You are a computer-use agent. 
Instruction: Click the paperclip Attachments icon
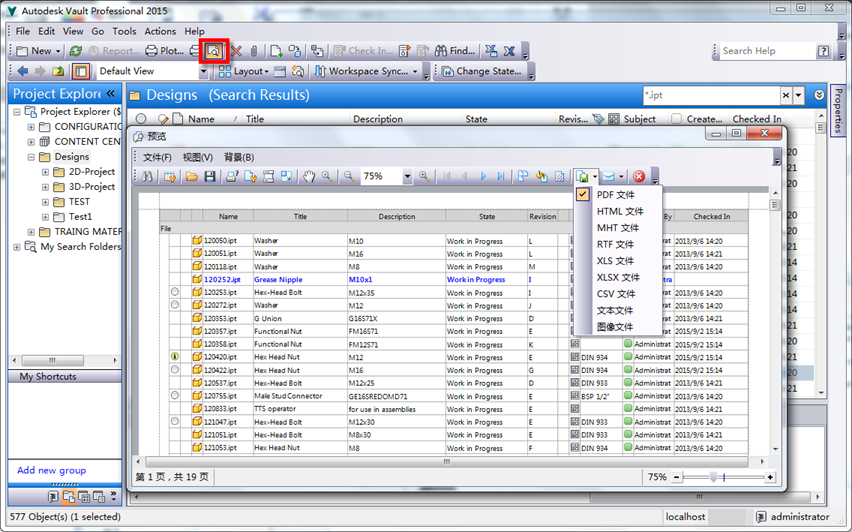click(254, 51)
